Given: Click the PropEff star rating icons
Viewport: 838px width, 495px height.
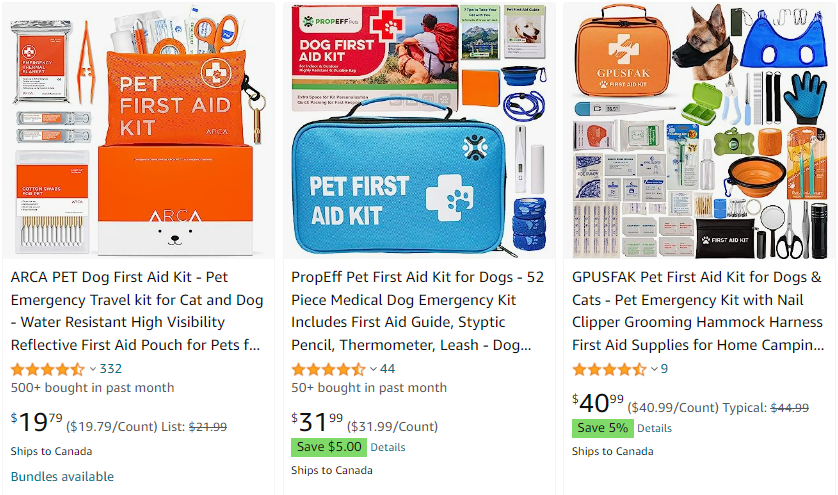Looking at the screenshot, I should click(328, 369).
